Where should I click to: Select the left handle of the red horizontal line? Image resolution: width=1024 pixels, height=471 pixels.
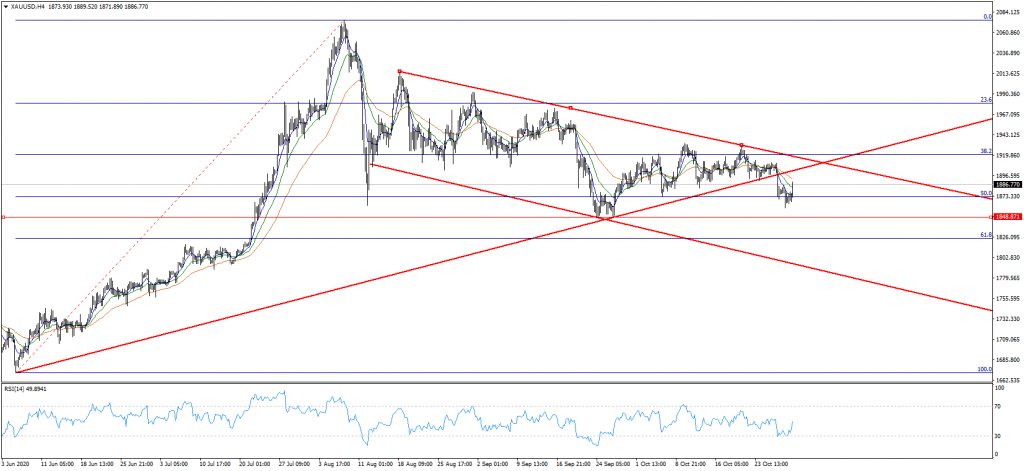coord(4,217)
